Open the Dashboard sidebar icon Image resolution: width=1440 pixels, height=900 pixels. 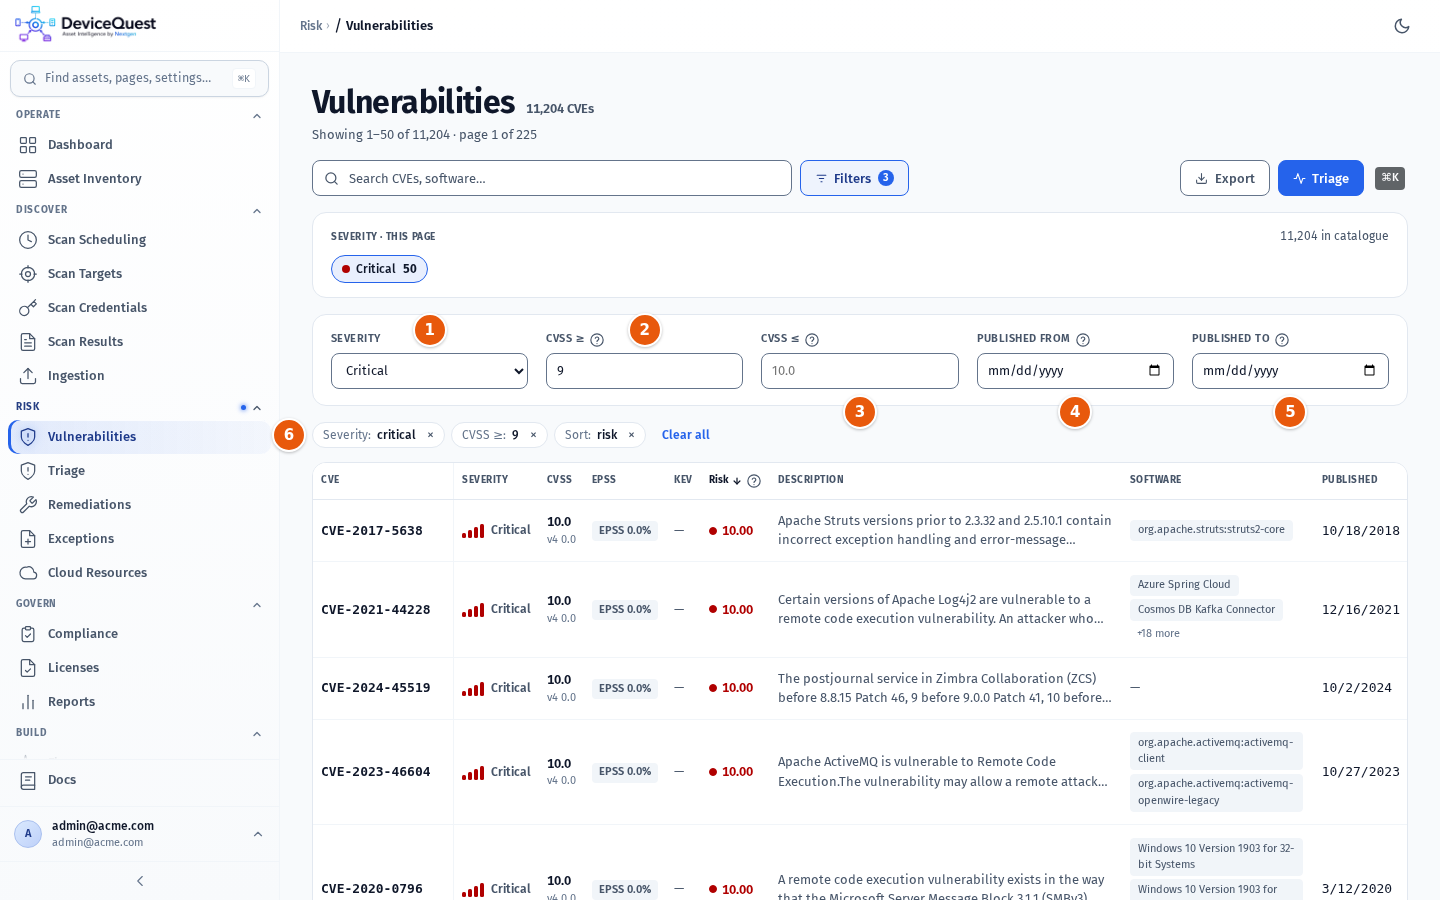[28, 145]
